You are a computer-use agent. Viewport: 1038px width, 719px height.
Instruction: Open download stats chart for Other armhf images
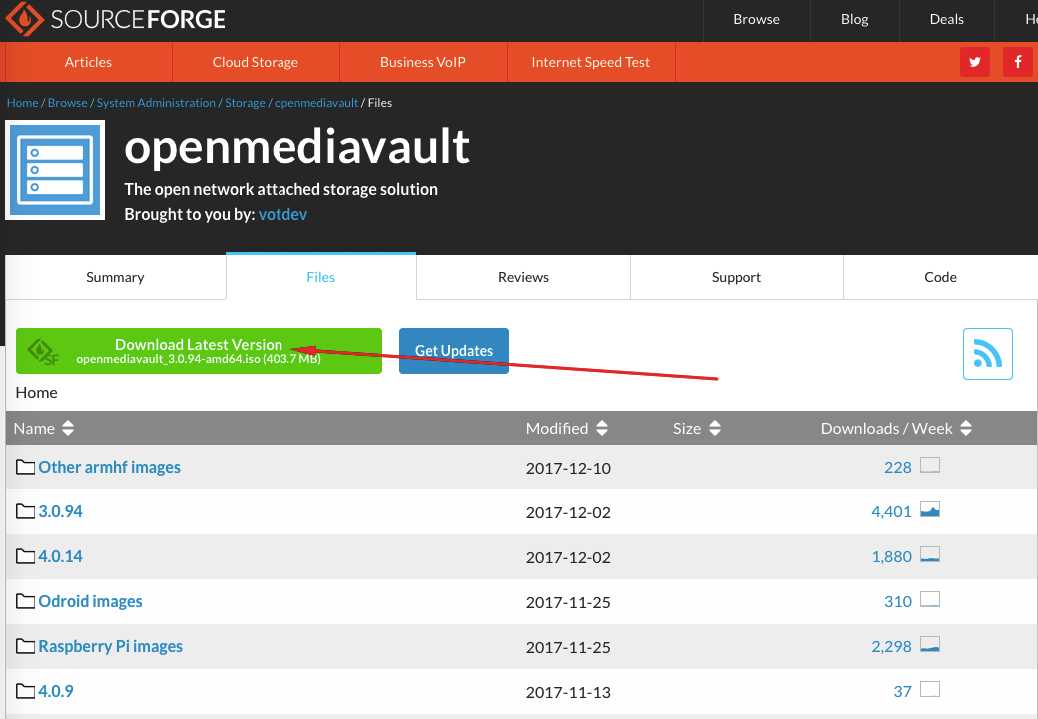[x=930, y=465]
